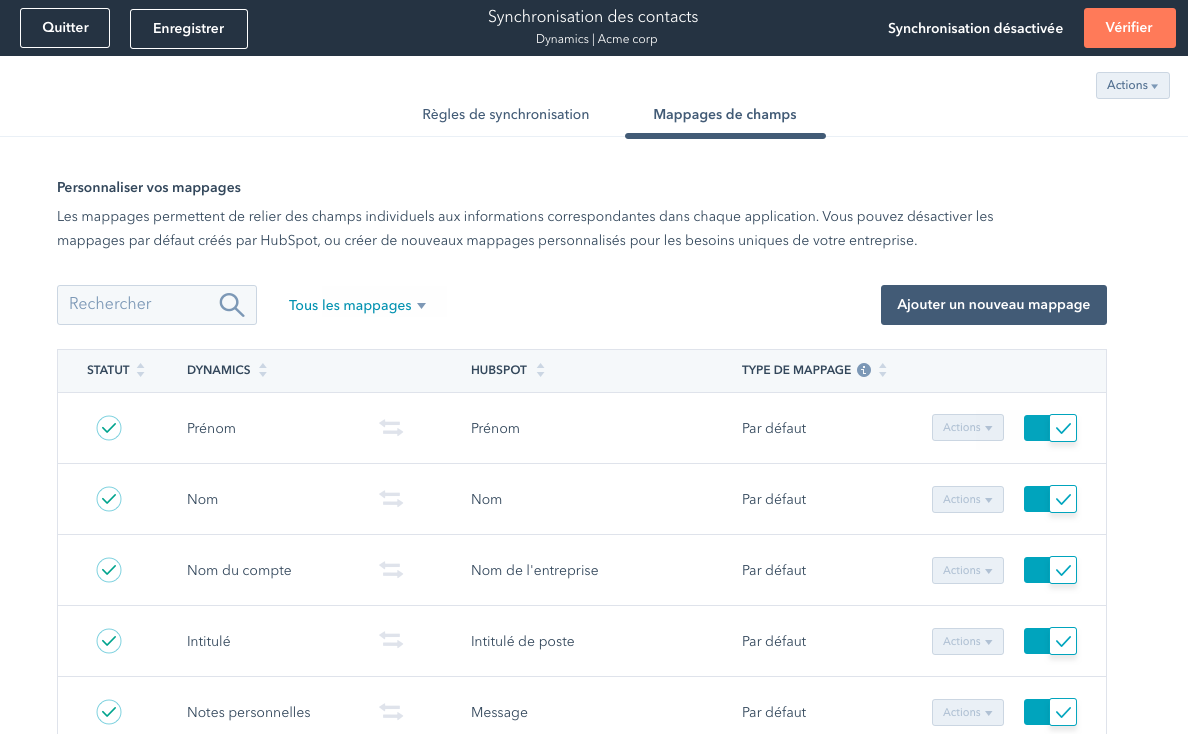This screenshot has width=1188, height=734.
Task: Select the Mappages de champs tab
Action: [x=725, y=114]
